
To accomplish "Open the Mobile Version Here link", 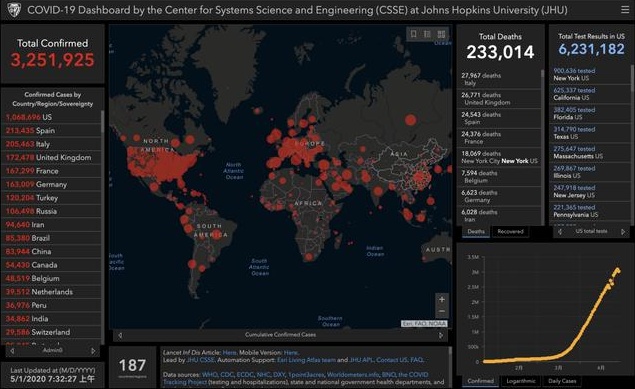I will [291, 353].
